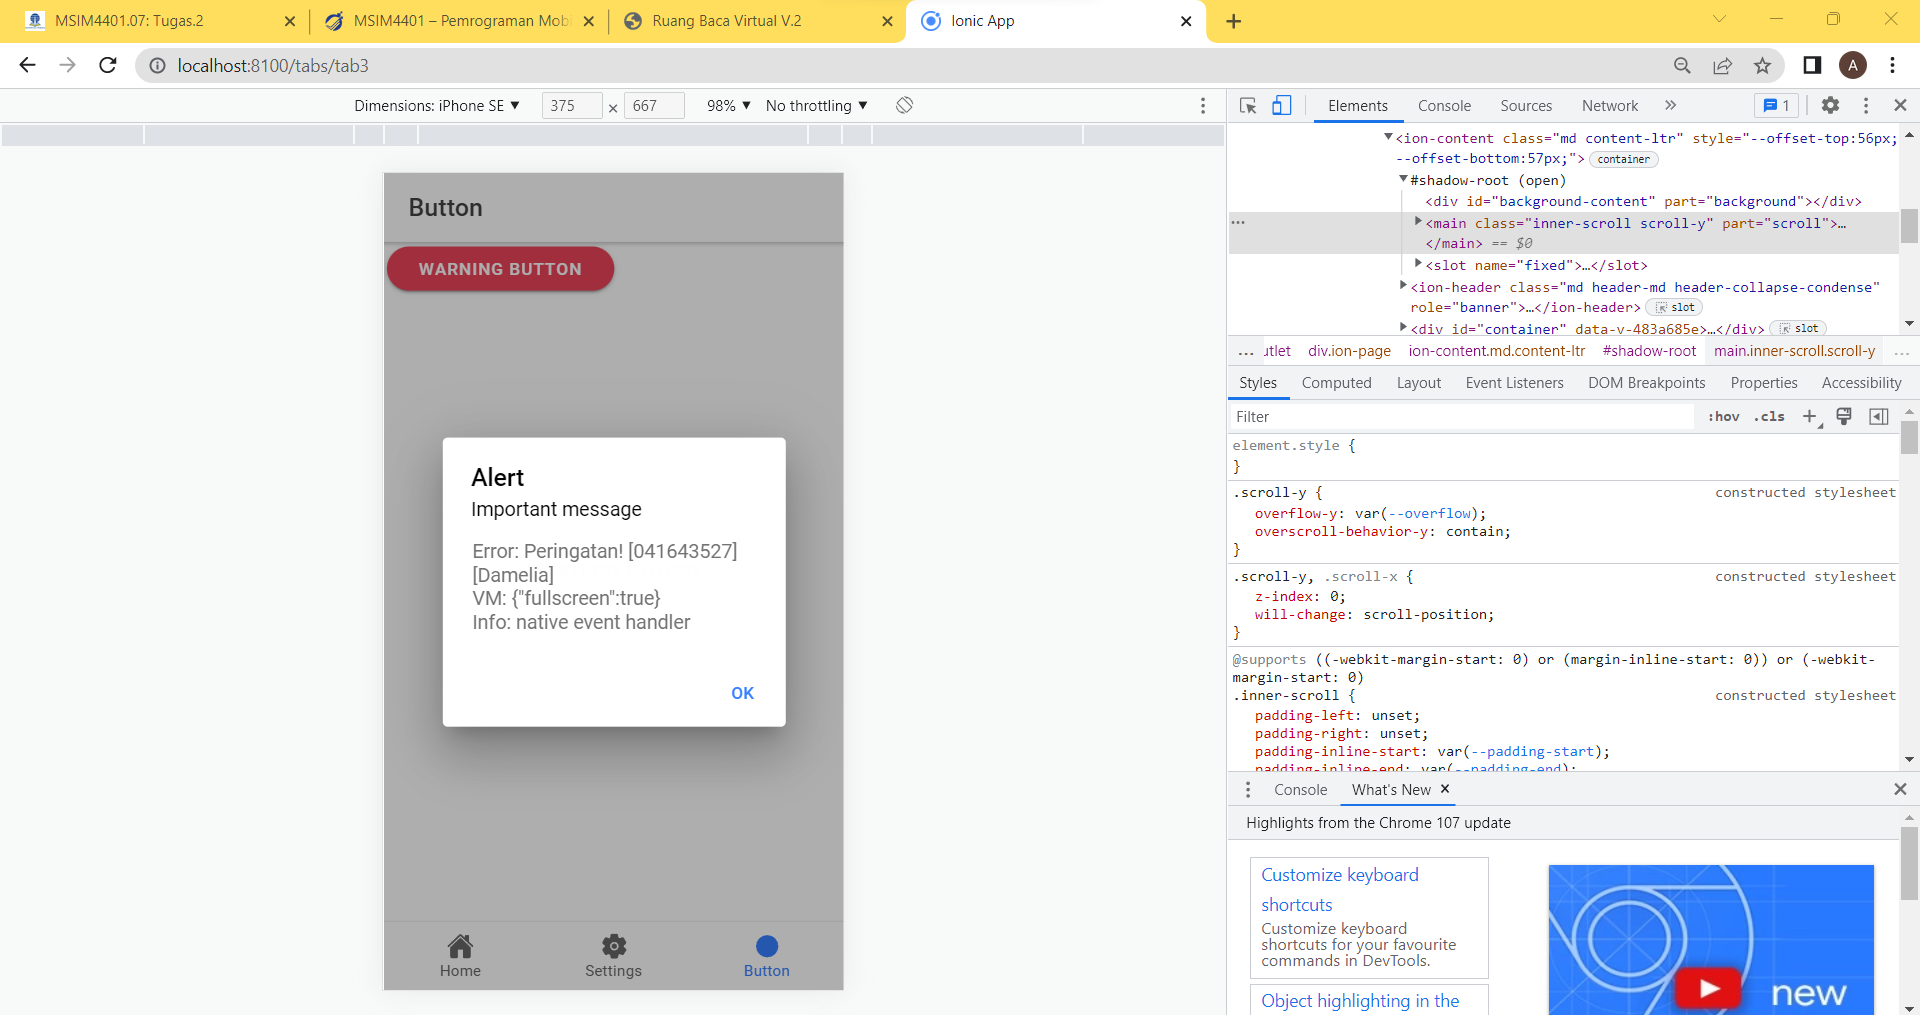Select the inspect element cursor icon
The image size is (1920, 1015).
(1246, 105)
